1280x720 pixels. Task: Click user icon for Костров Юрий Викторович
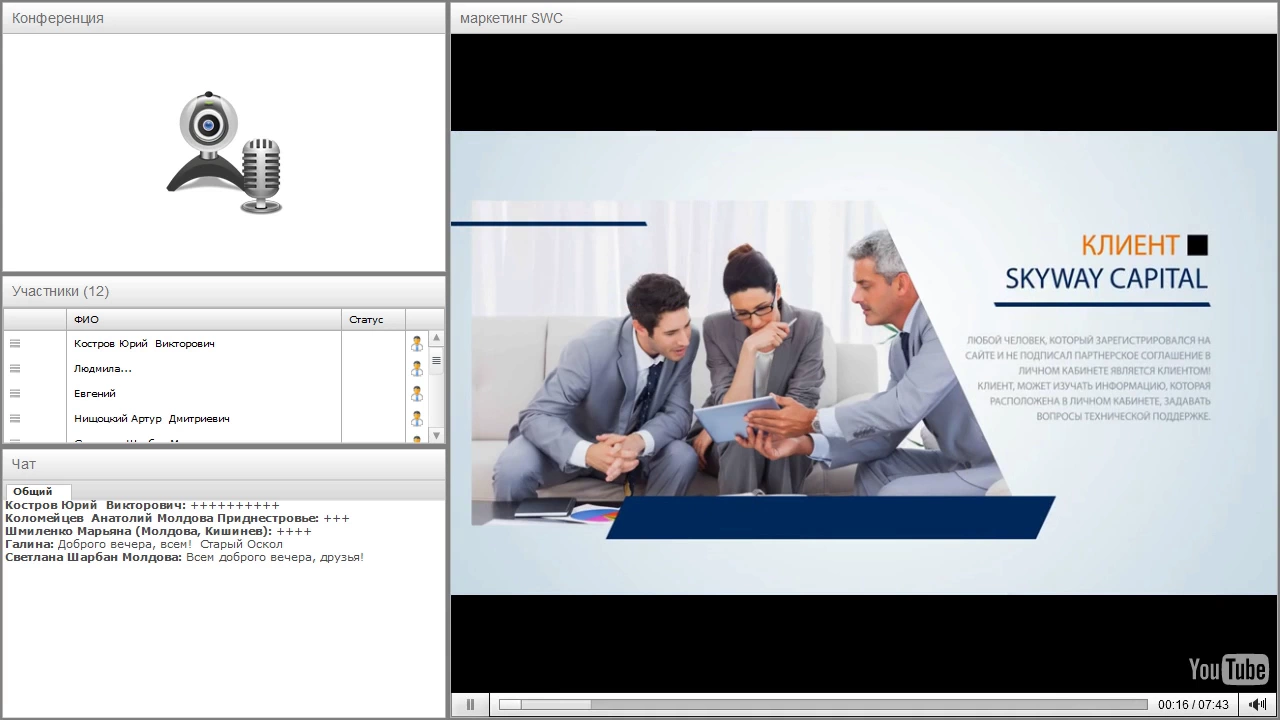[x=417, y=344]
